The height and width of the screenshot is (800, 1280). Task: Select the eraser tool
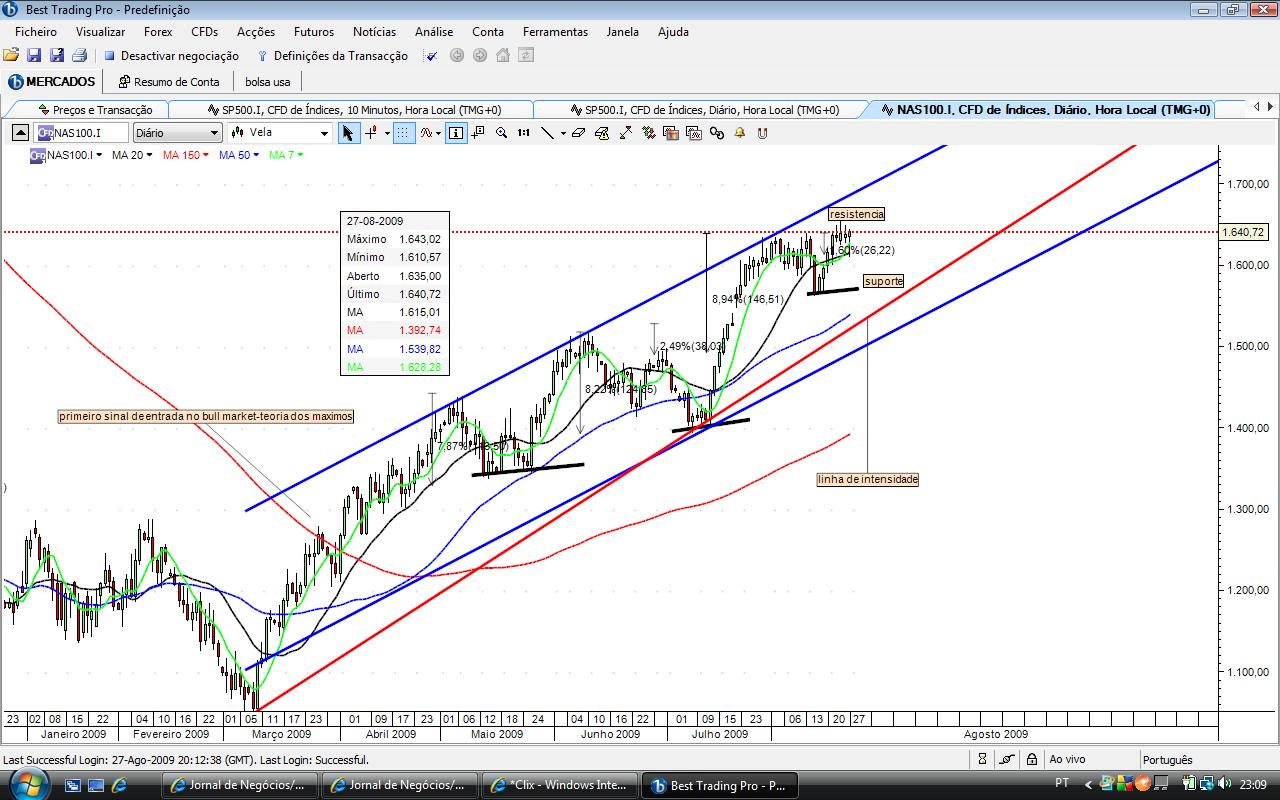point(578,132)
